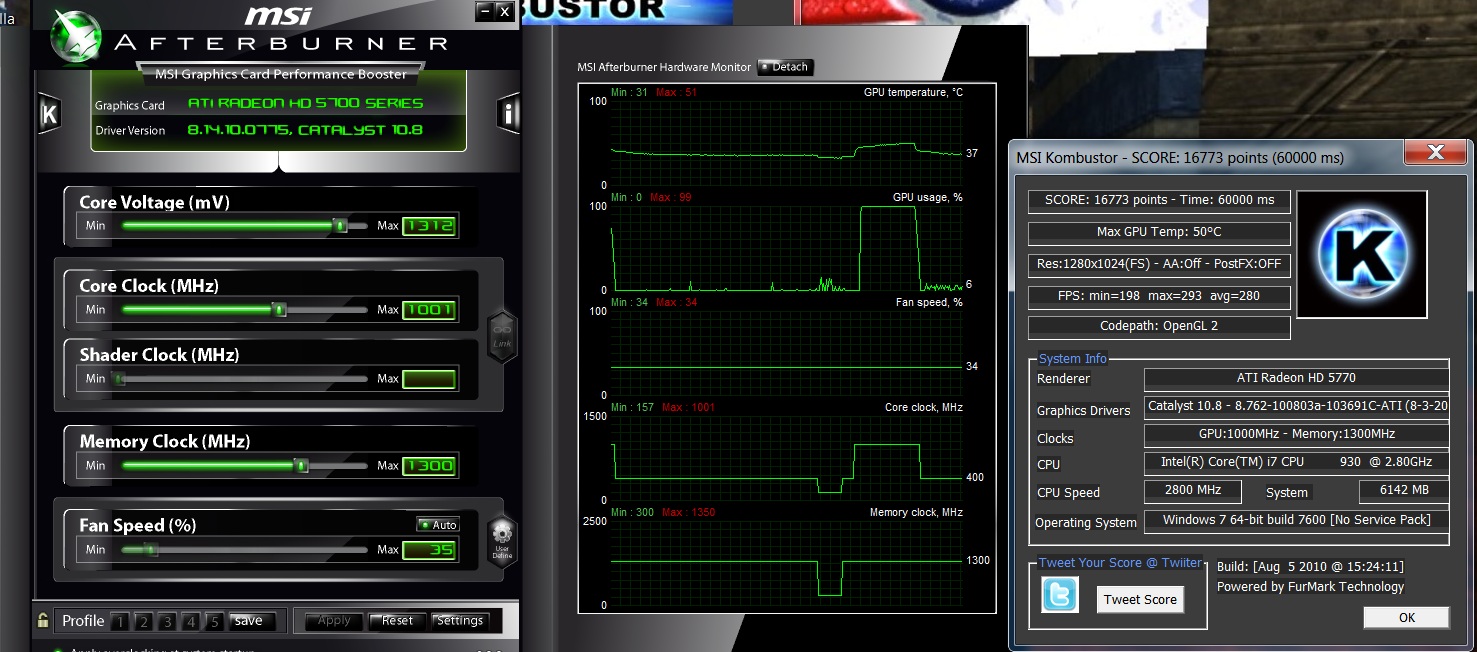Open information via the i side button
Viewport: 1477px width, 652px height.
coord(509,114)
